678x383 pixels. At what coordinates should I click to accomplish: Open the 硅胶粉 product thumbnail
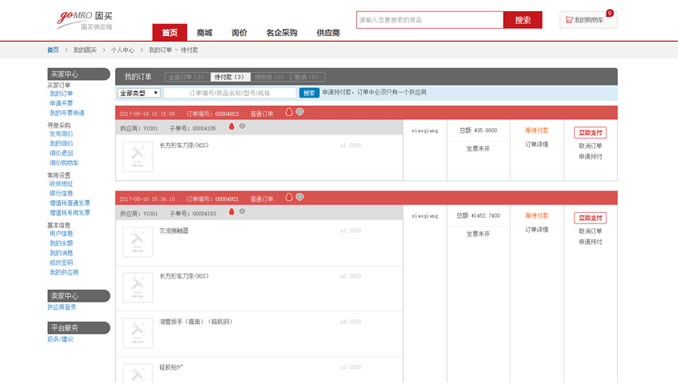138,373
